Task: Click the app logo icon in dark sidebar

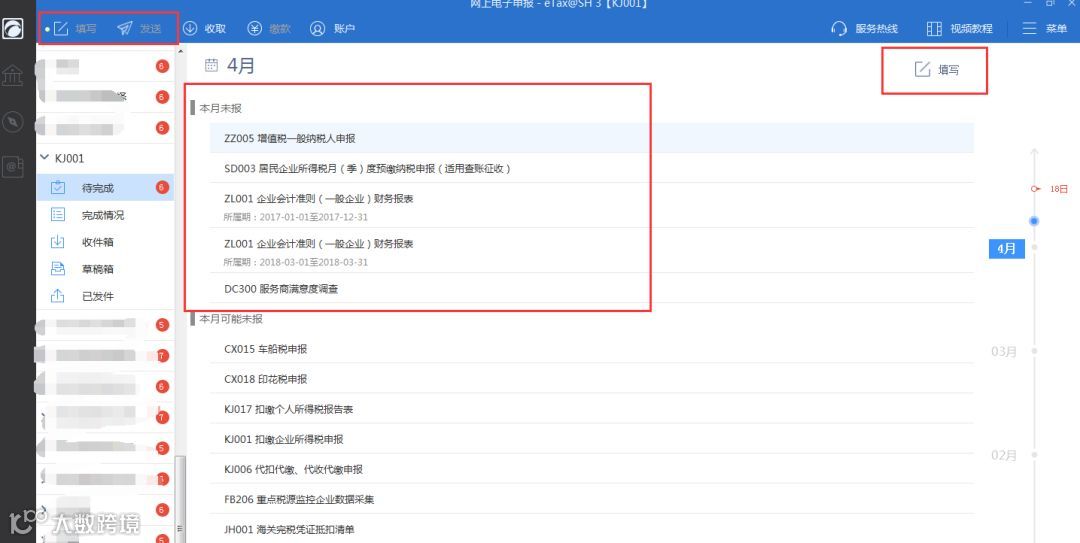Action: point(12,29)
